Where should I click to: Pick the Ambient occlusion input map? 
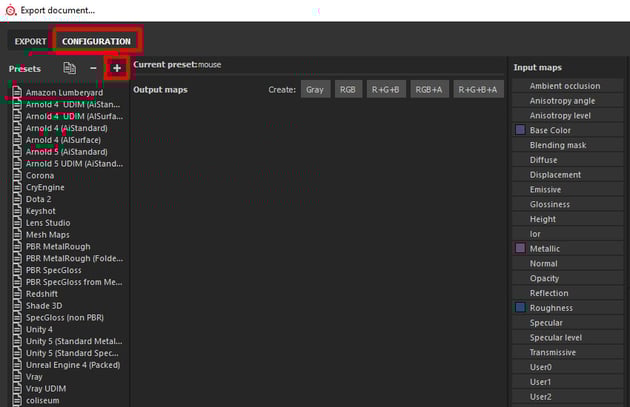[x=568, y=86]
